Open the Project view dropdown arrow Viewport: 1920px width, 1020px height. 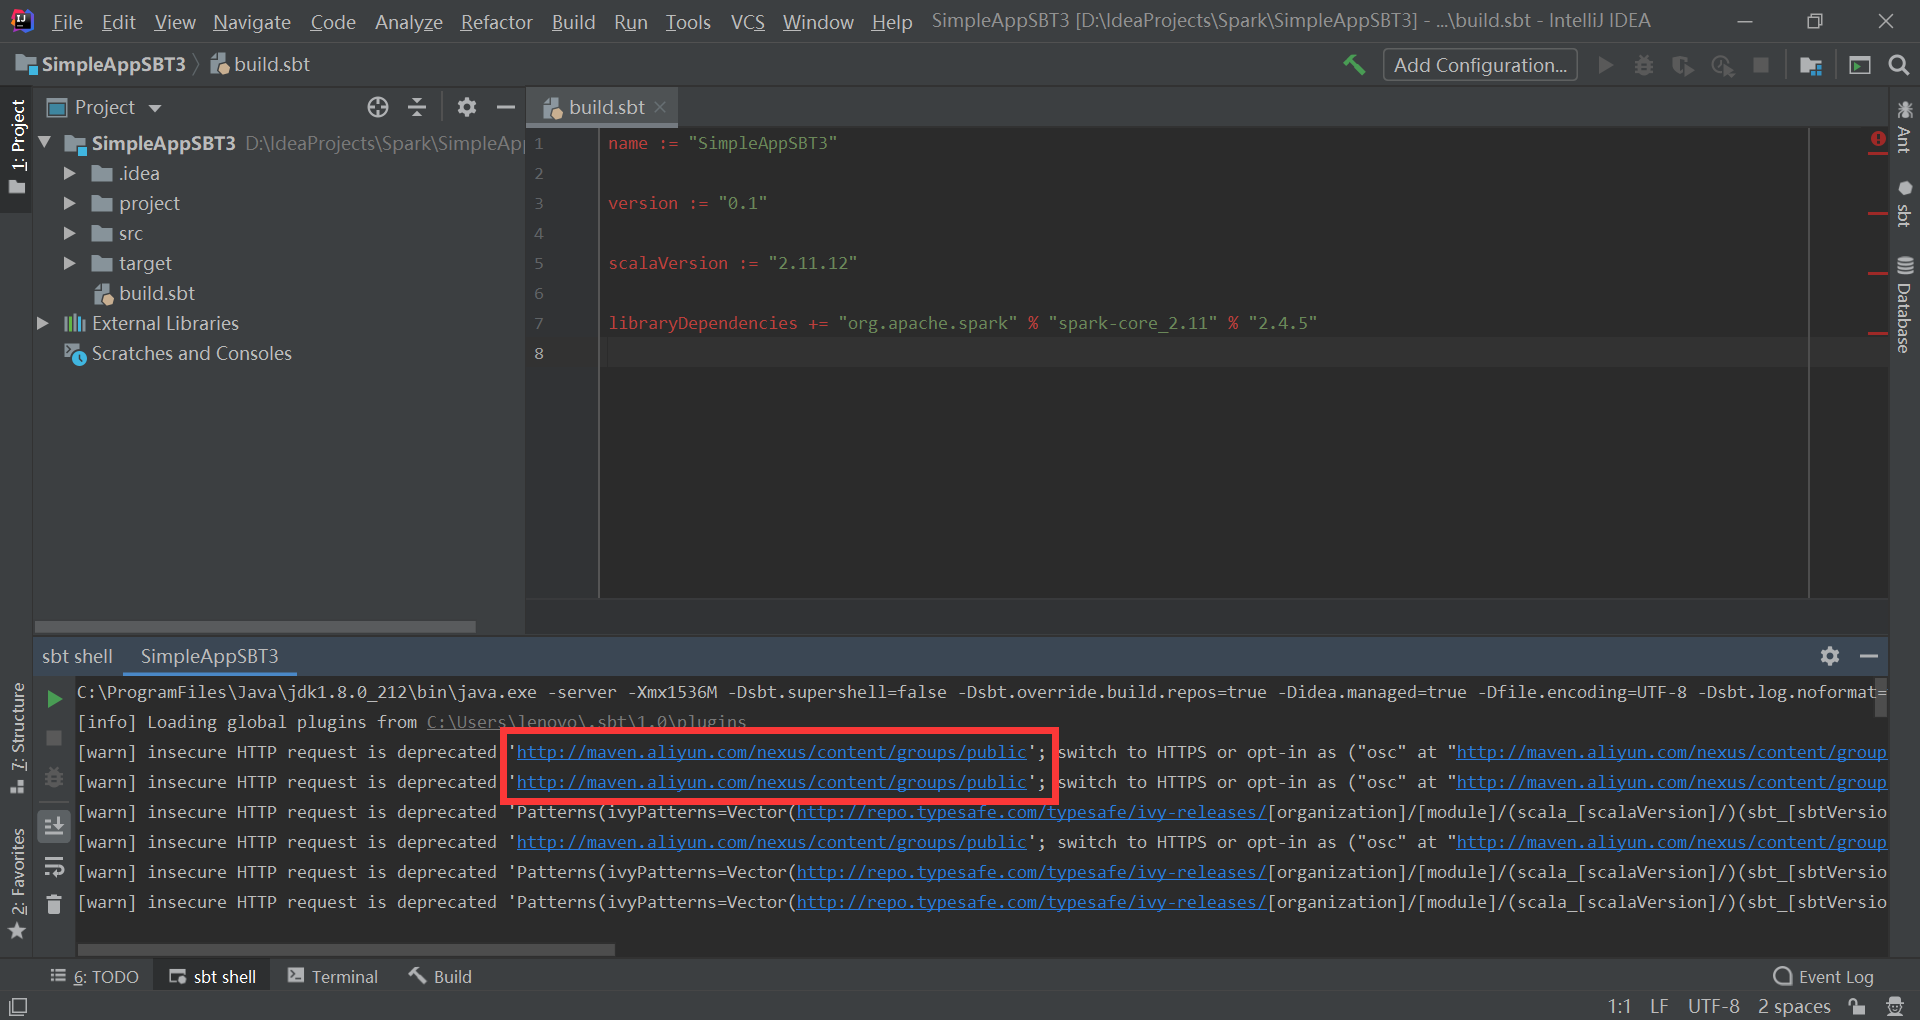point(155,108)
